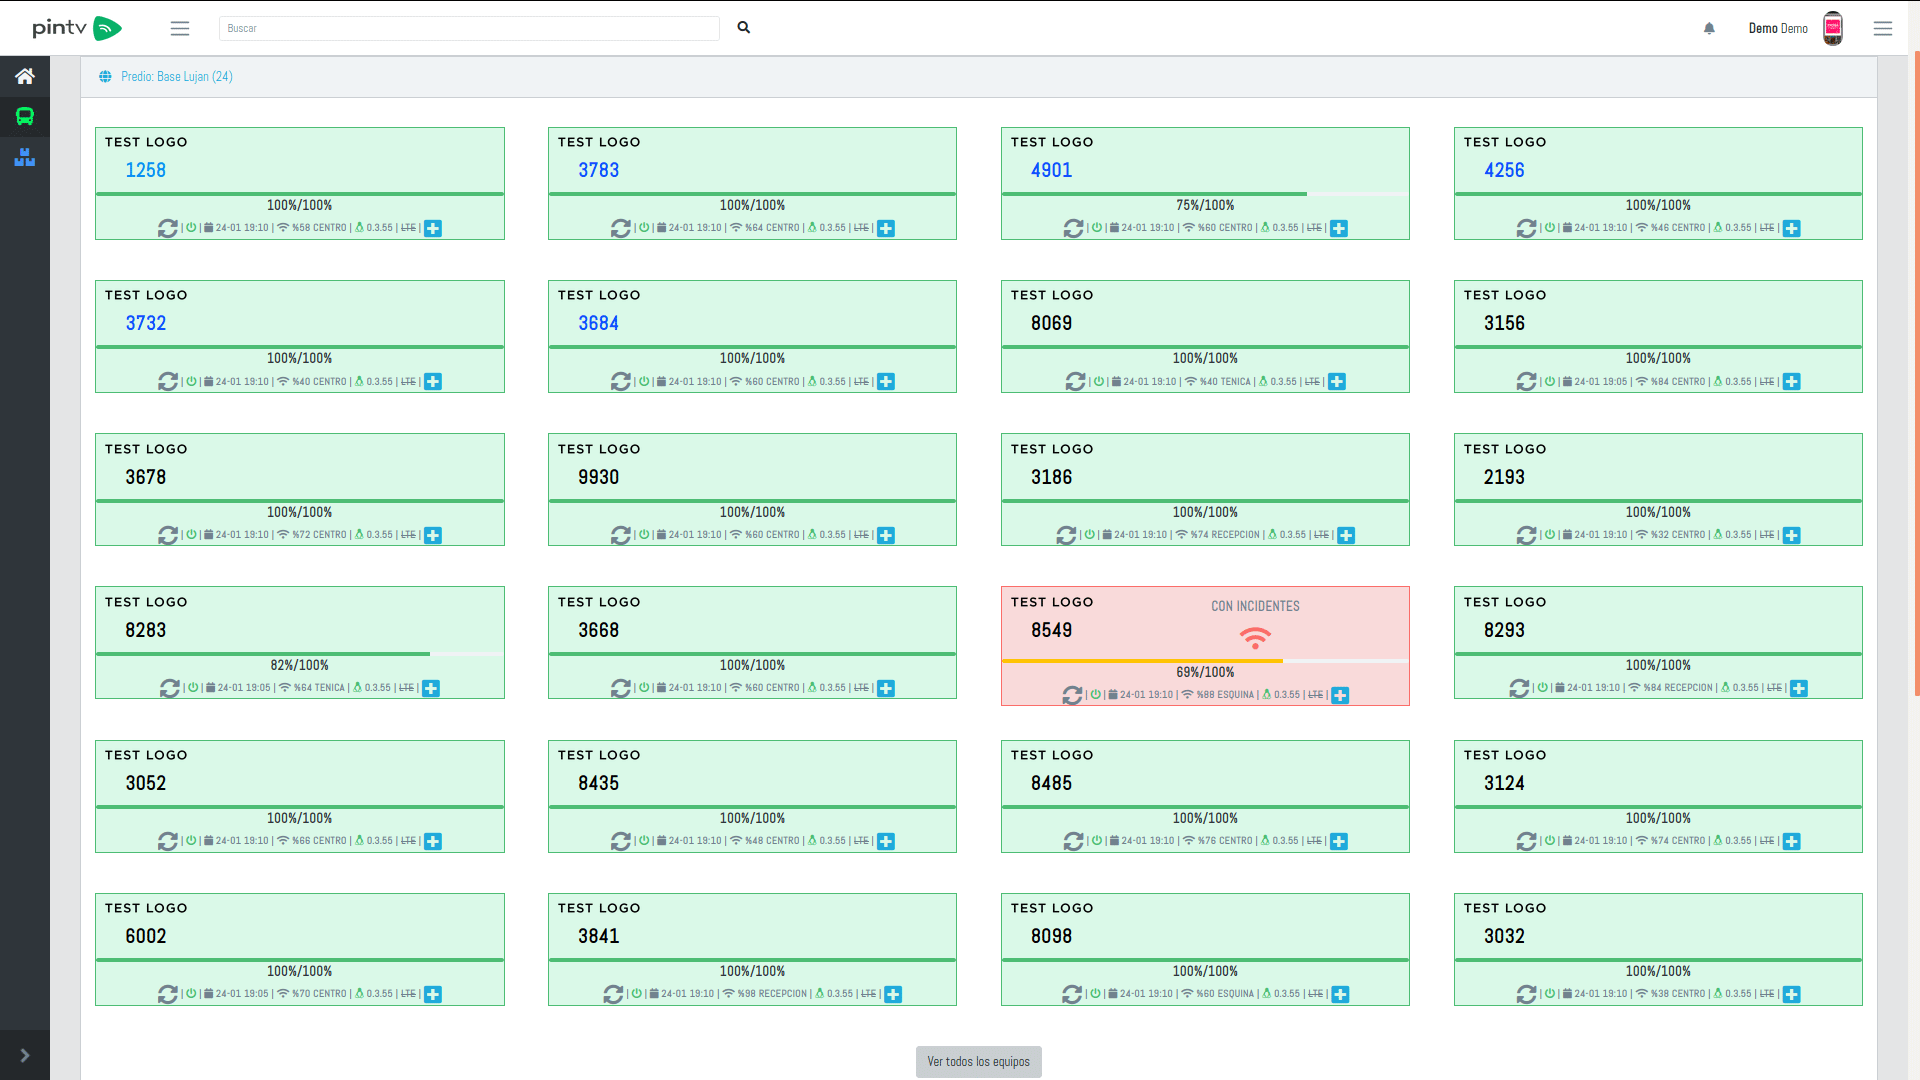Expand details with plus on device 3841
Image resolution: width=1920 pixels, height=1080 pixels.
click(893, 994)
